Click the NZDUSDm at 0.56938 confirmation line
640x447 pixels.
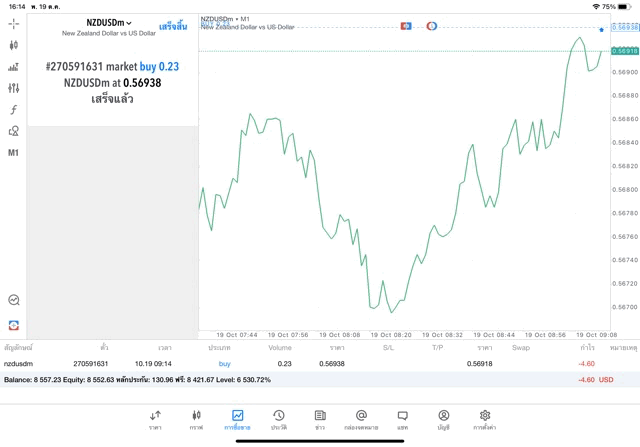coord(112,83)
